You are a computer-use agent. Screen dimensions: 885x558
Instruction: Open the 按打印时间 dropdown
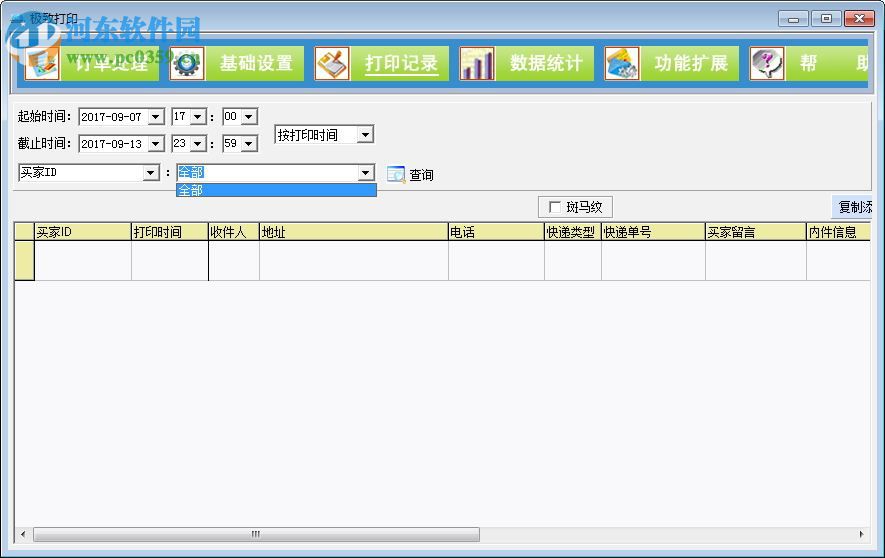365,135
